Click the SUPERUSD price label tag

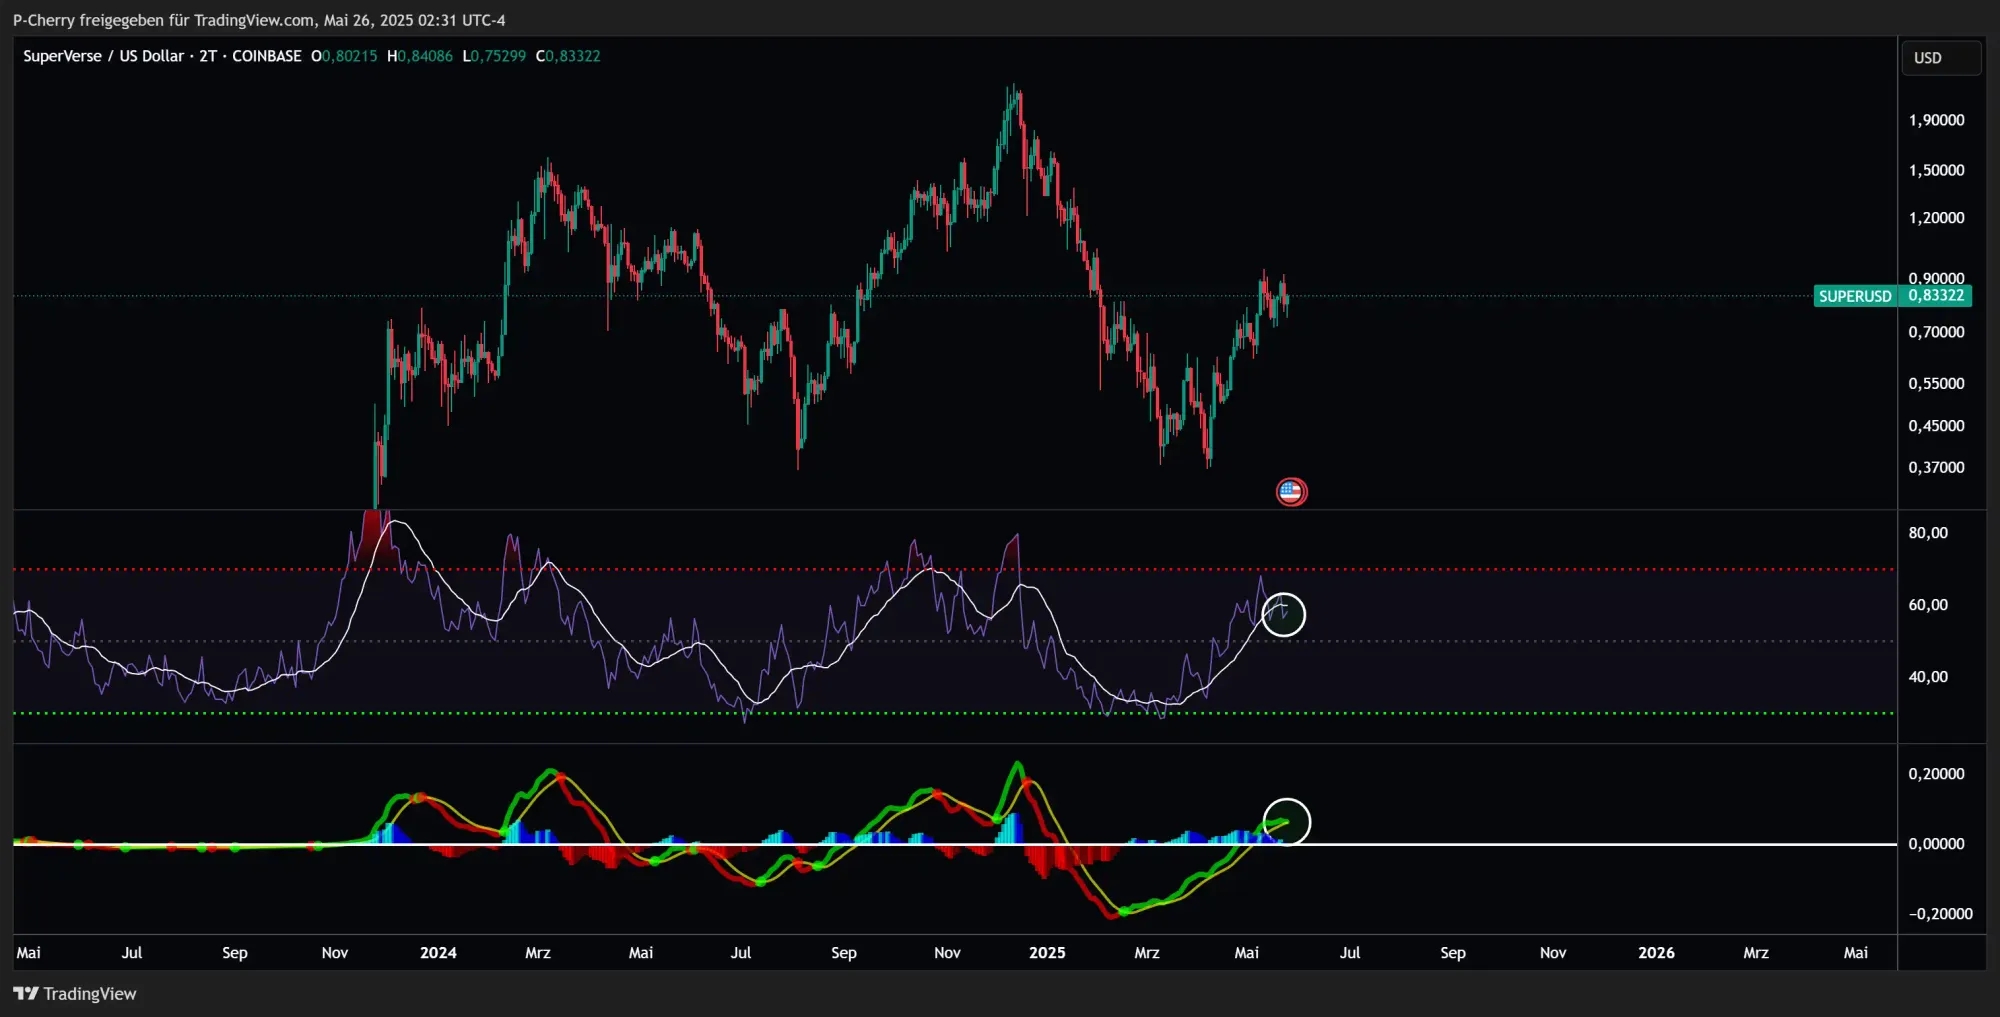pos(1855,296)
